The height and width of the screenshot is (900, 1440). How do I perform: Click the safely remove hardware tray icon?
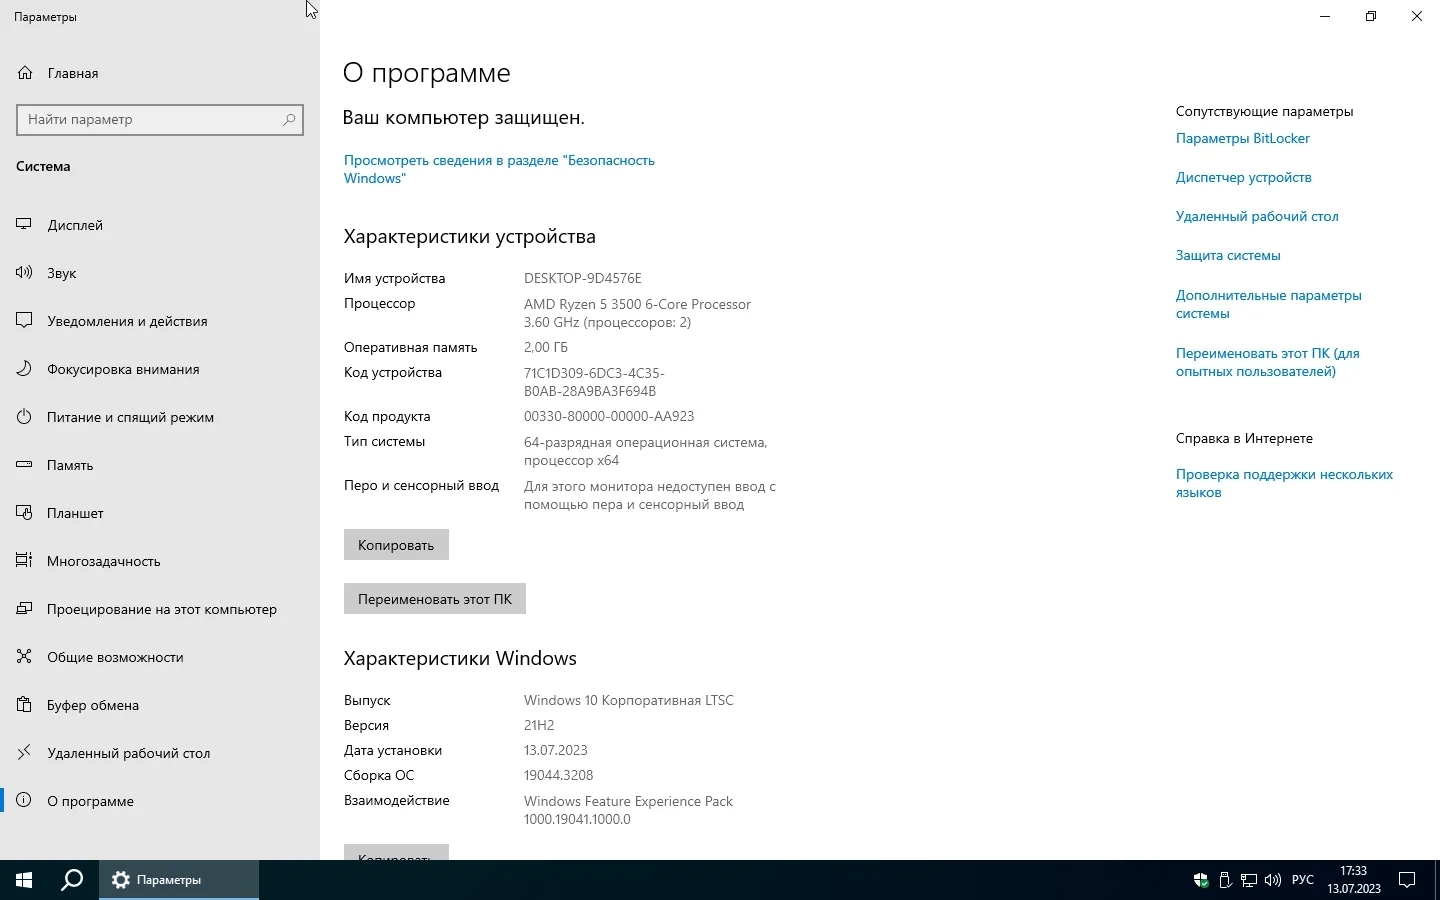point(1225,881)
